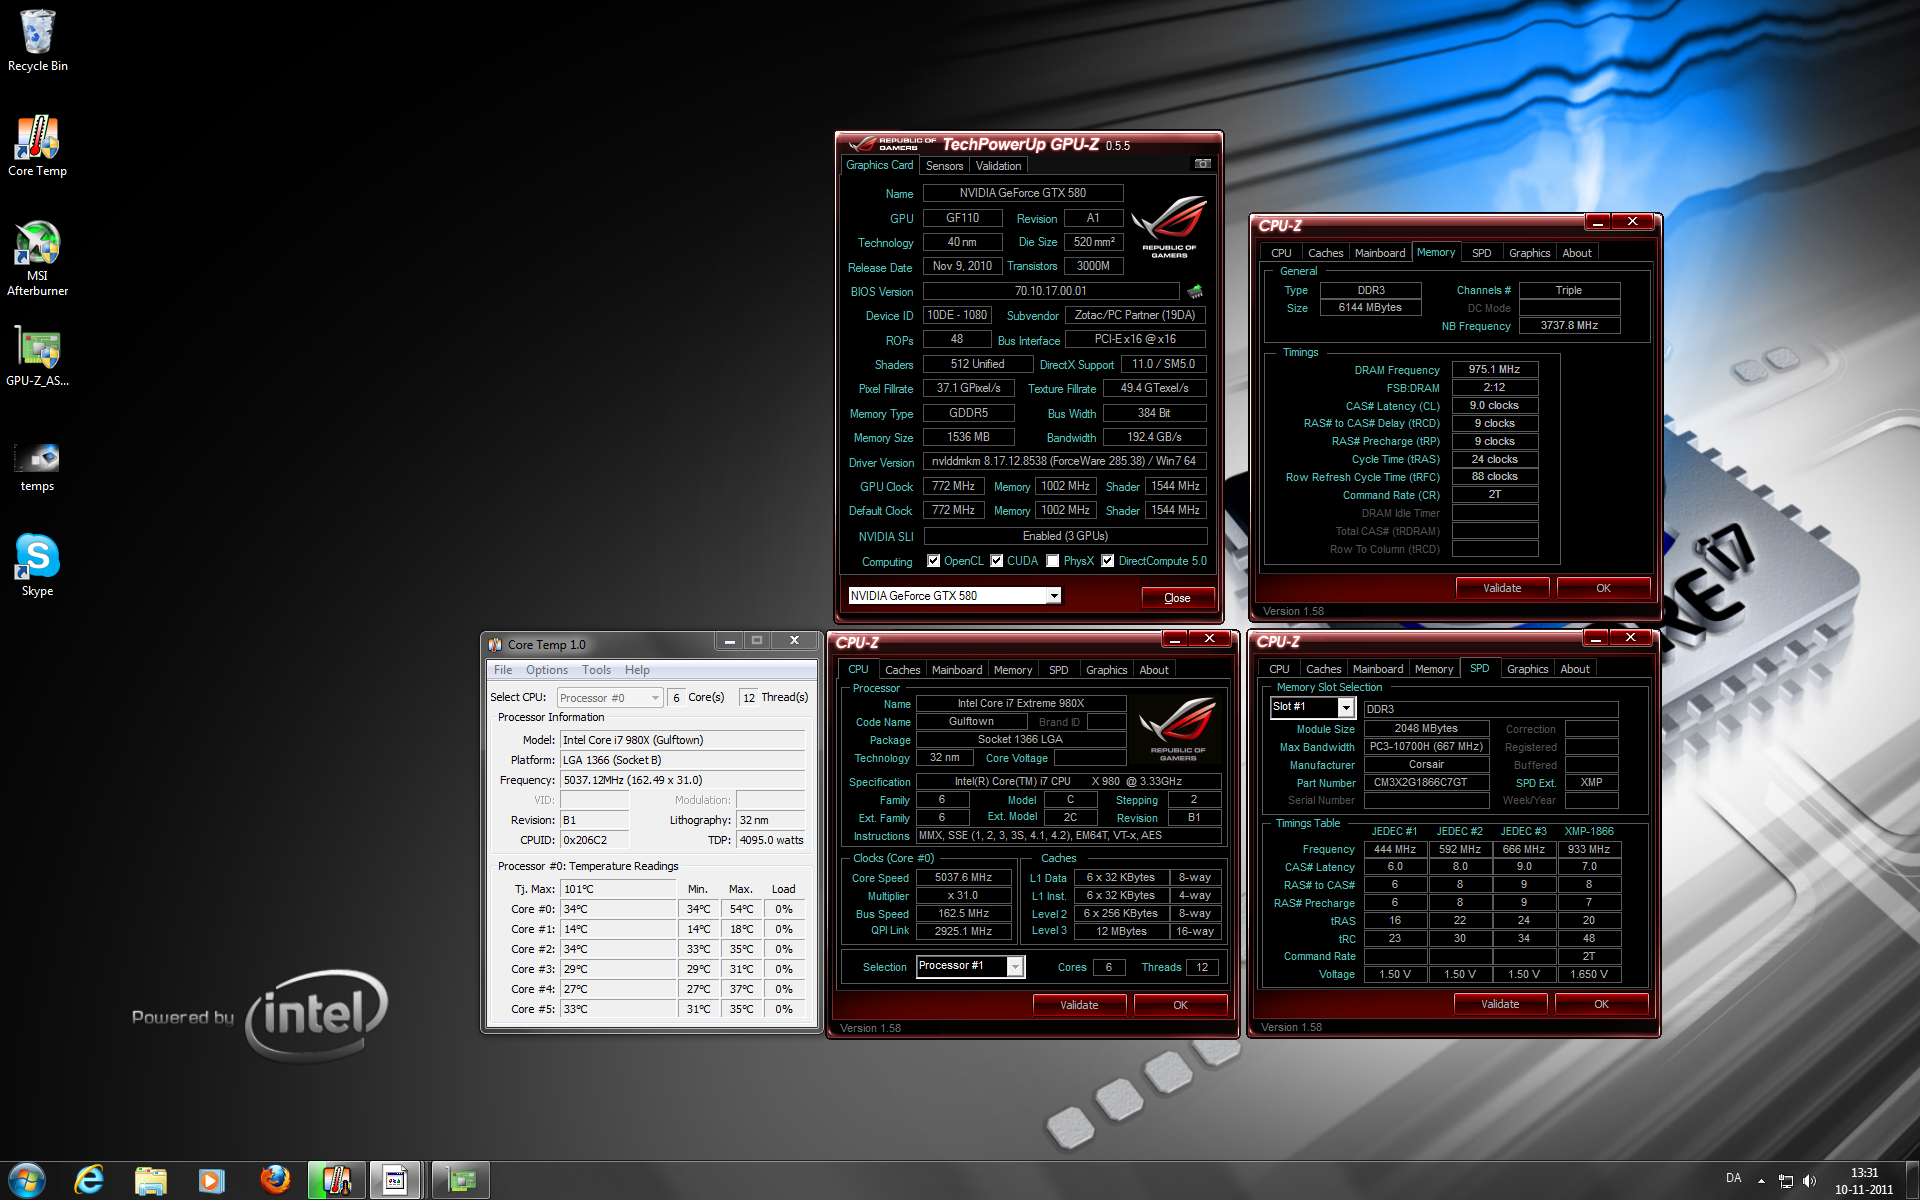Viewport: 1920px width, 1200px height.
Task: Click OK in CPU-Z memory window
Action: 1603,588
